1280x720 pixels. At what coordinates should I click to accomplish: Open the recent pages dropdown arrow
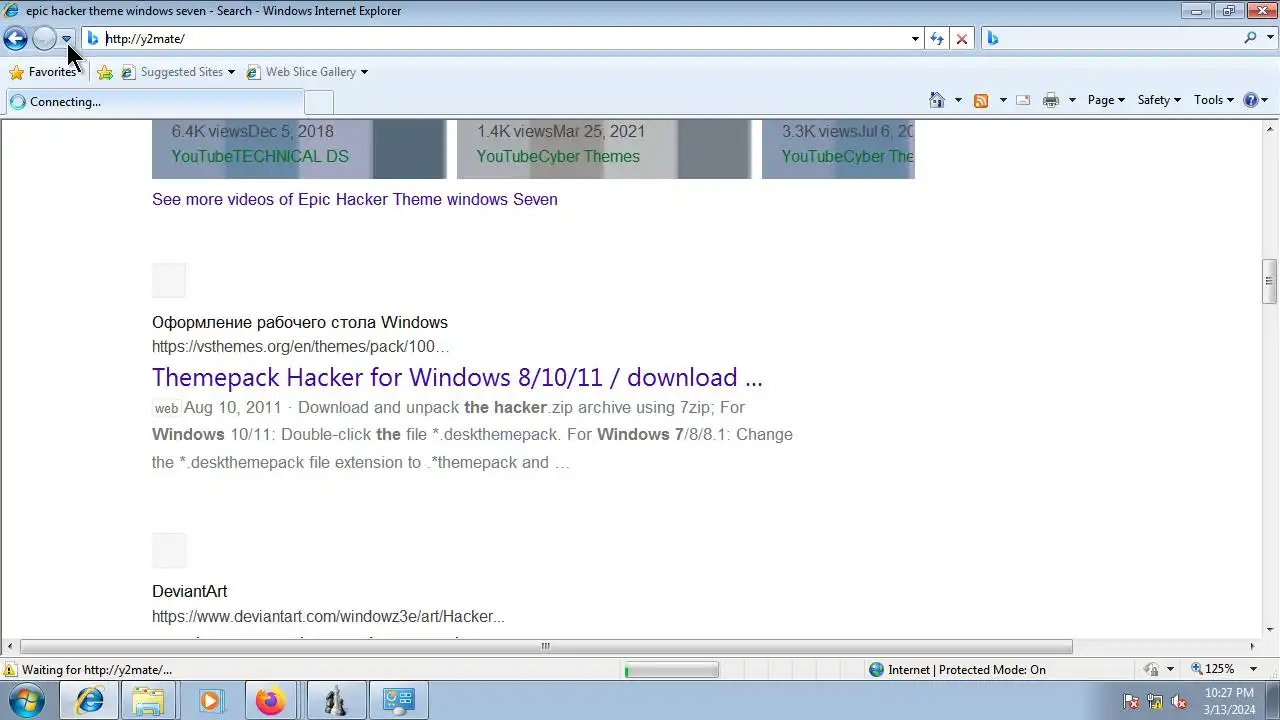point(66,39)
